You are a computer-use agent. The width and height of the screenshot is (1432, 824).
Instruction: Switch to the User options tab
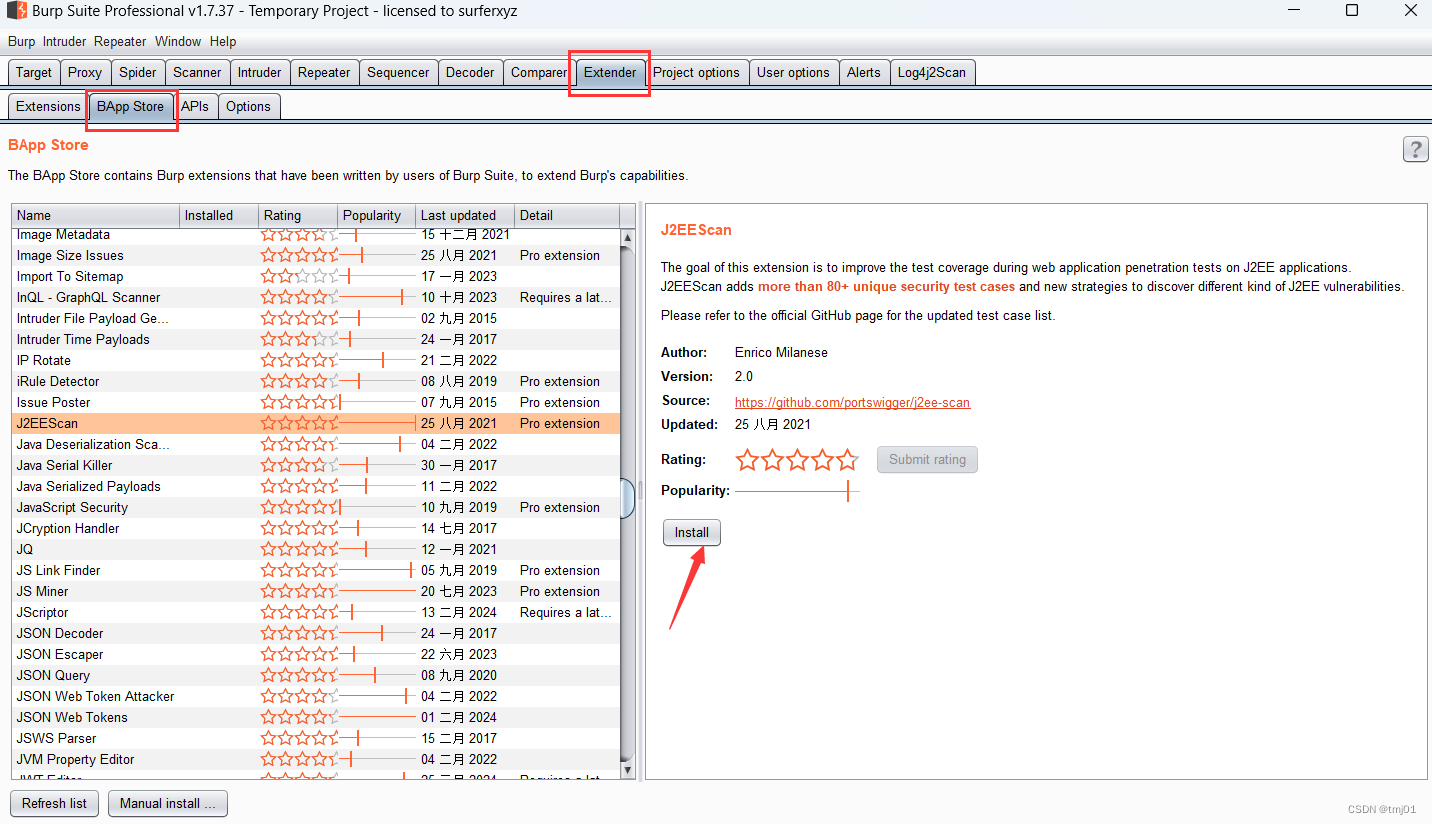pos(793,72)
